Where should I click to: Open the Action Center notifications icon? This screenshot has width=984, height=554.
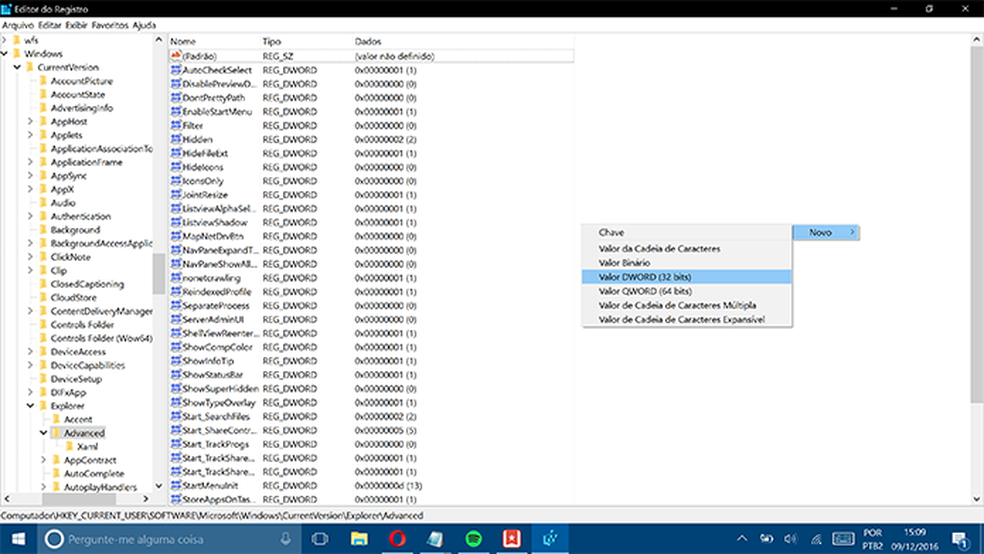coord(960,540)
